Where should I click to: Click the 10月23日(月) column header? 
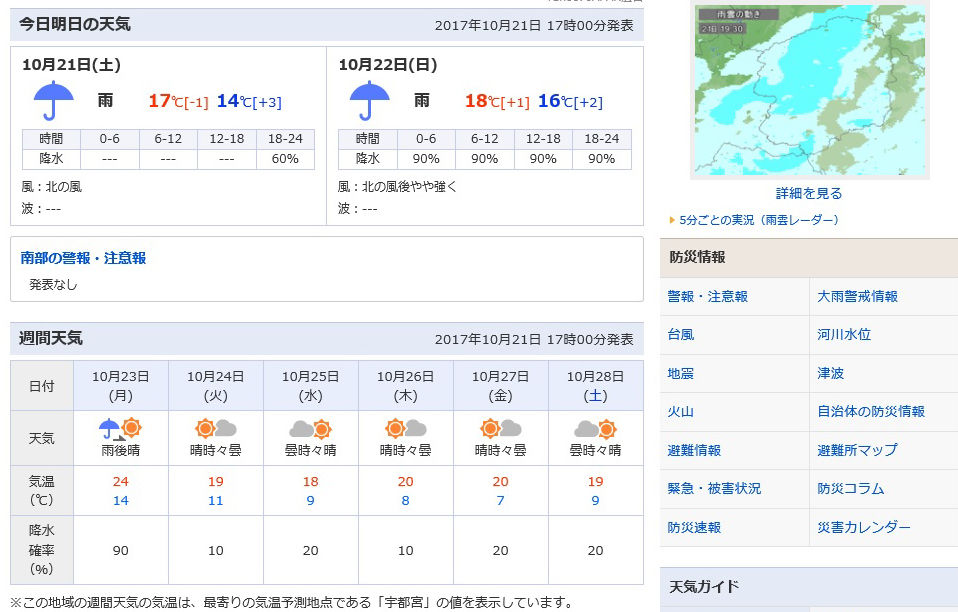coord(120,386)
